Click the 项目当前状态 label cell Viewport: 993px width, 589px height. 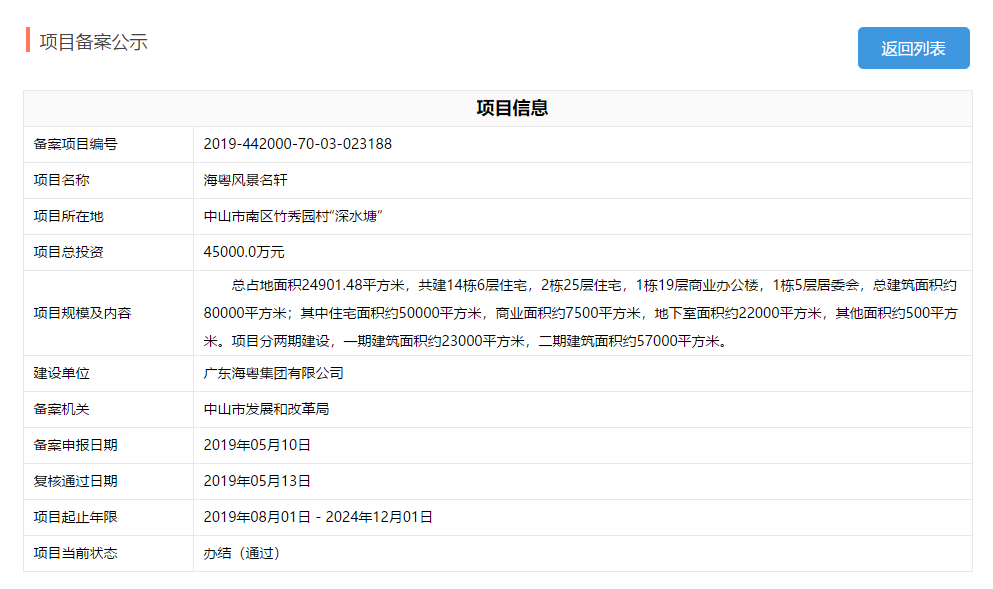coord(108,554)
